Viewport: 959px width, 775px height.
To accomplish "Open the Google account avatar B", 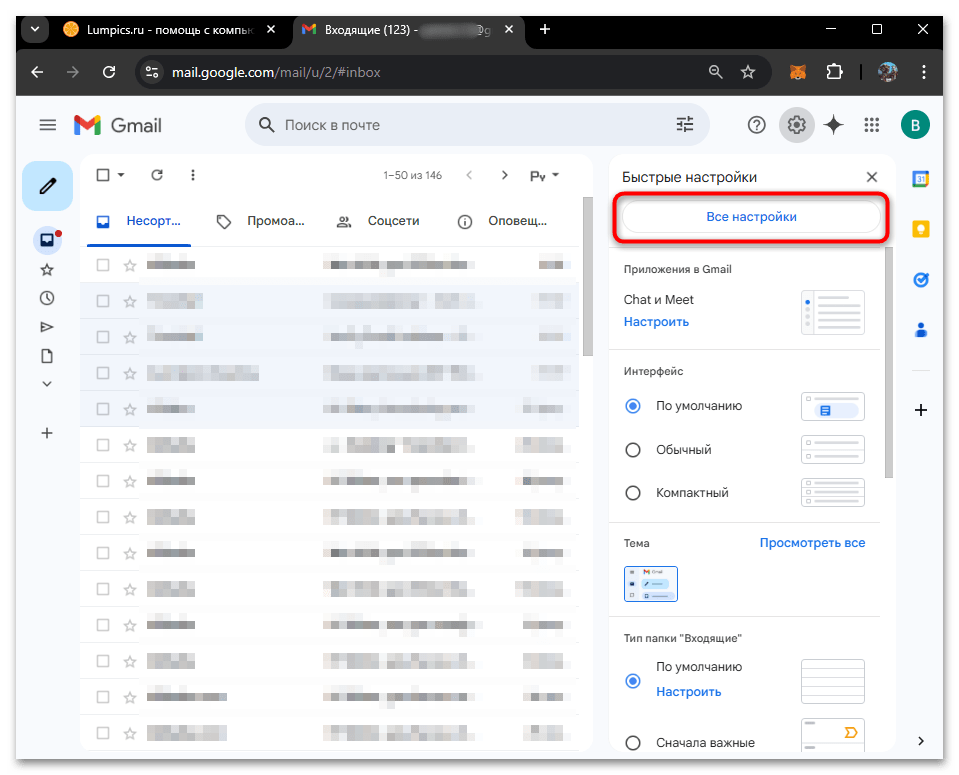I will point(915,125).
